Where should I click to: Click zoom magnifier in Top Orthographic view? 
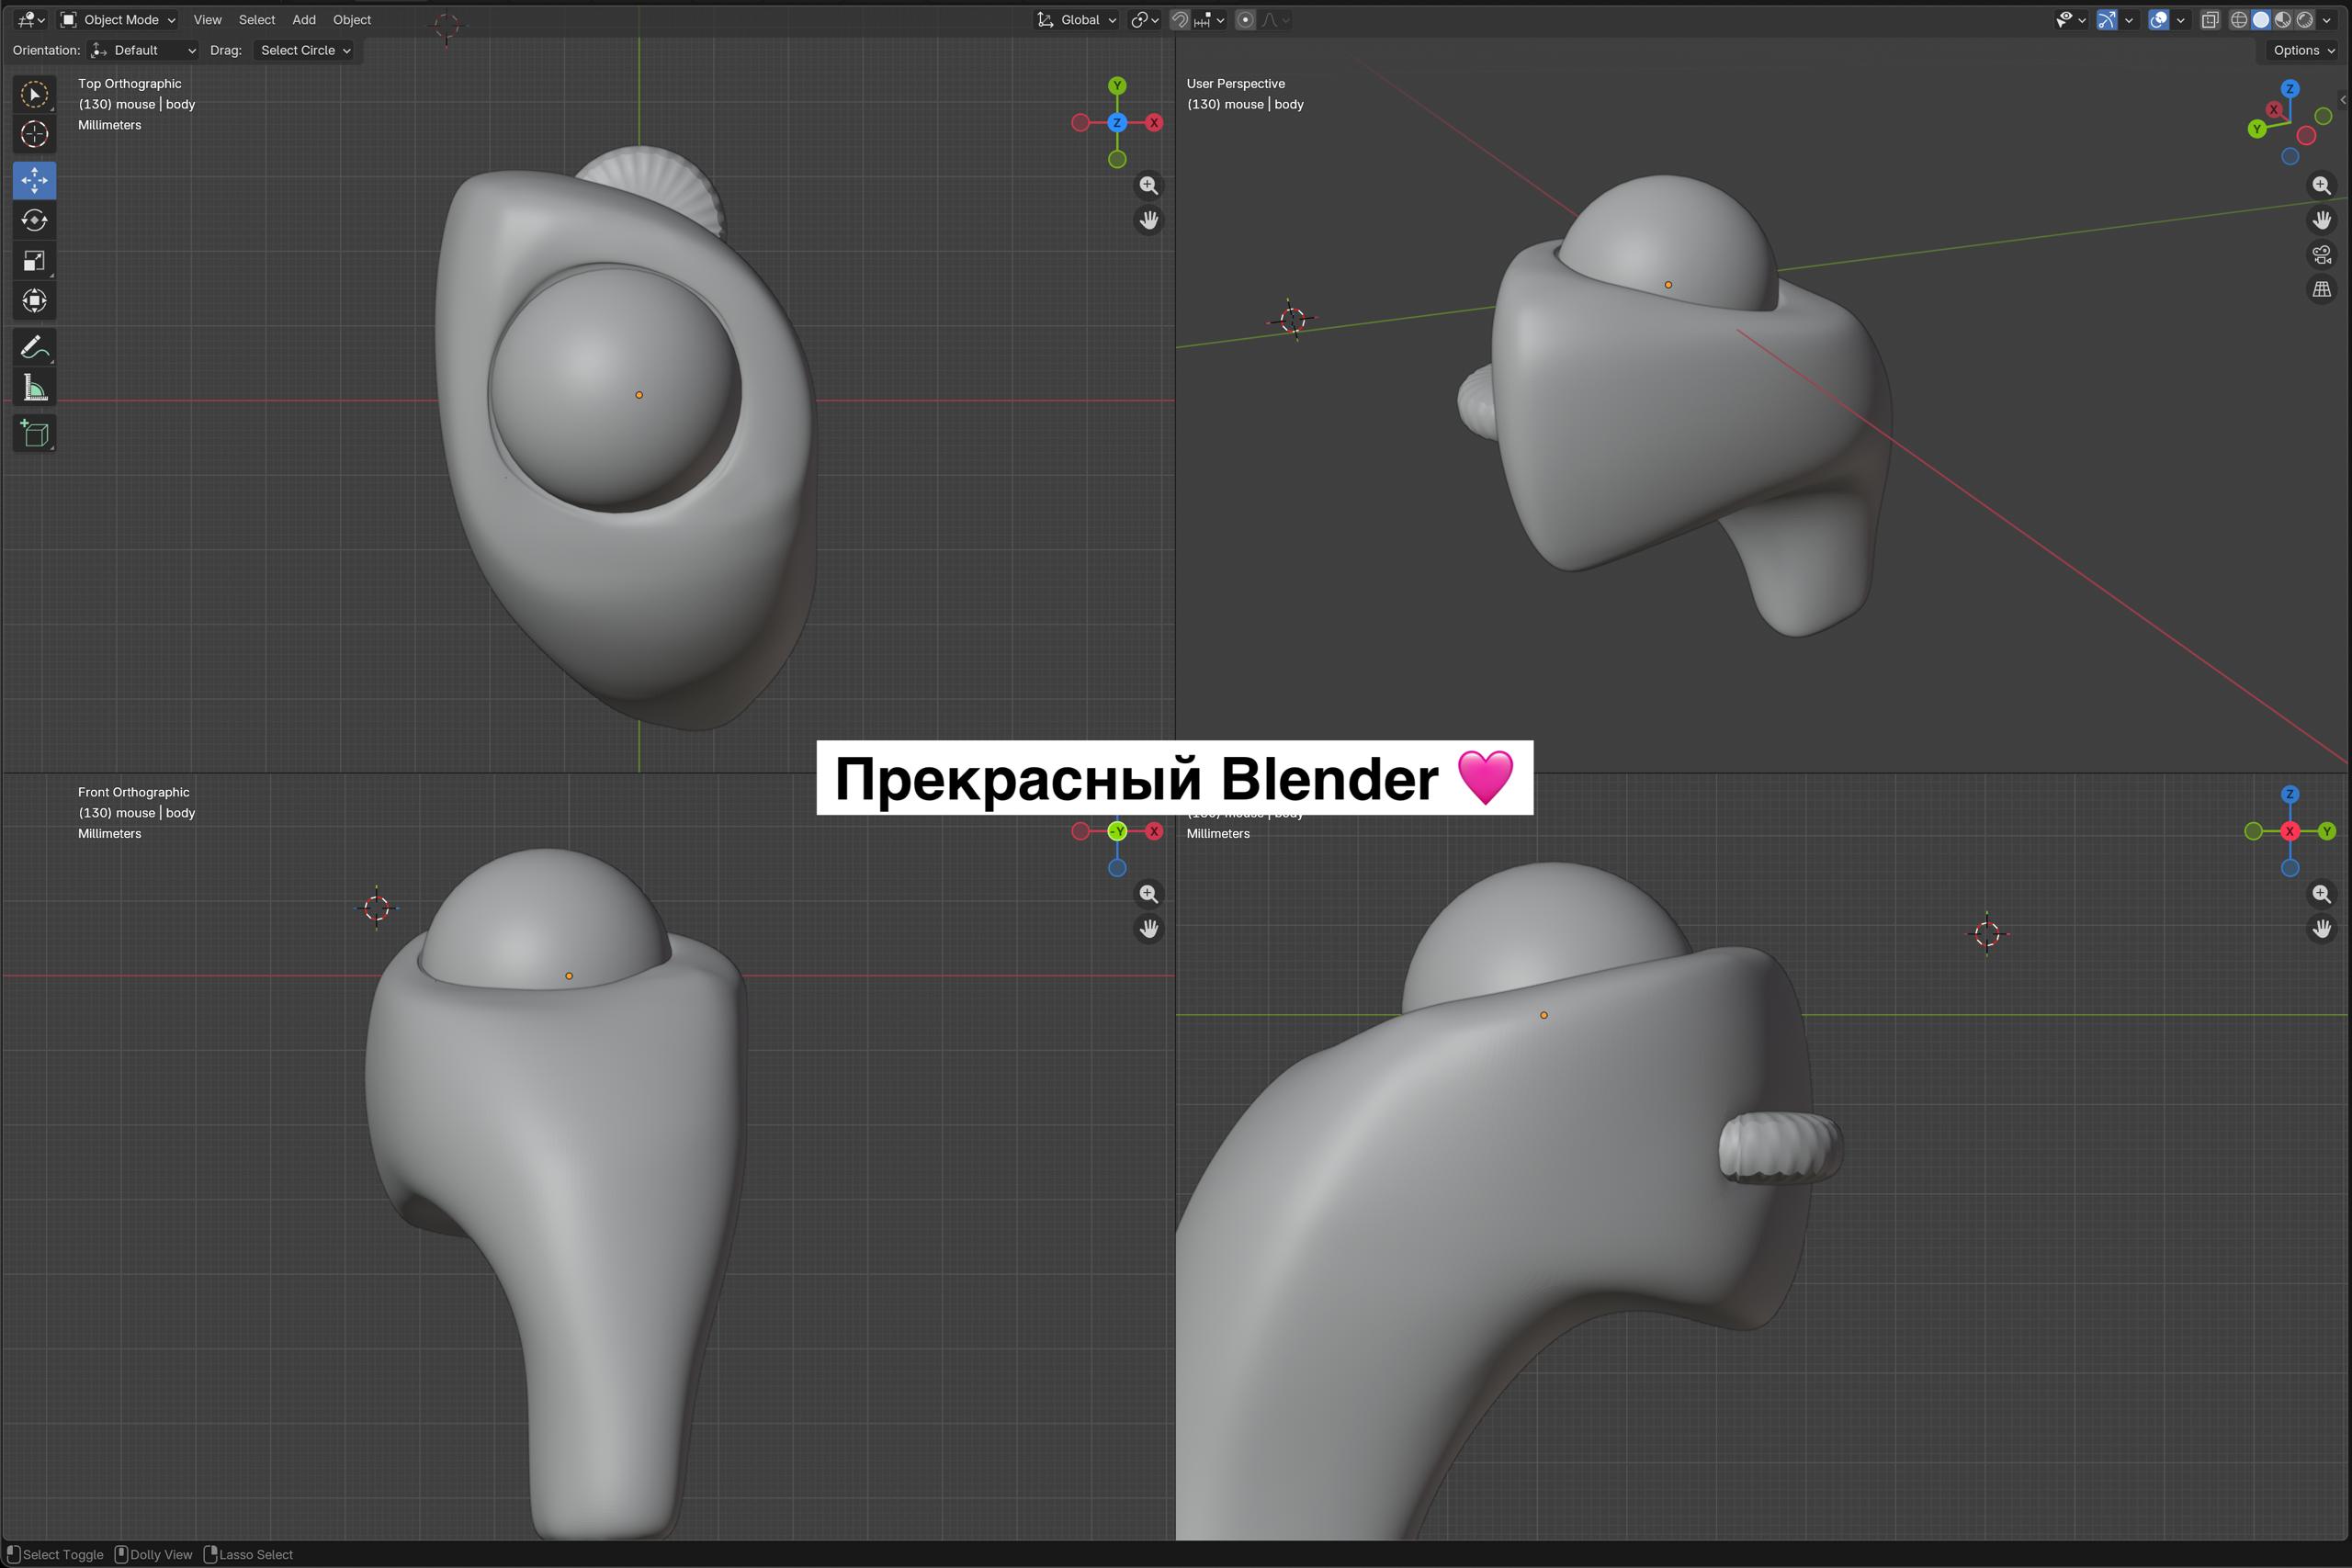(1148, 186)
